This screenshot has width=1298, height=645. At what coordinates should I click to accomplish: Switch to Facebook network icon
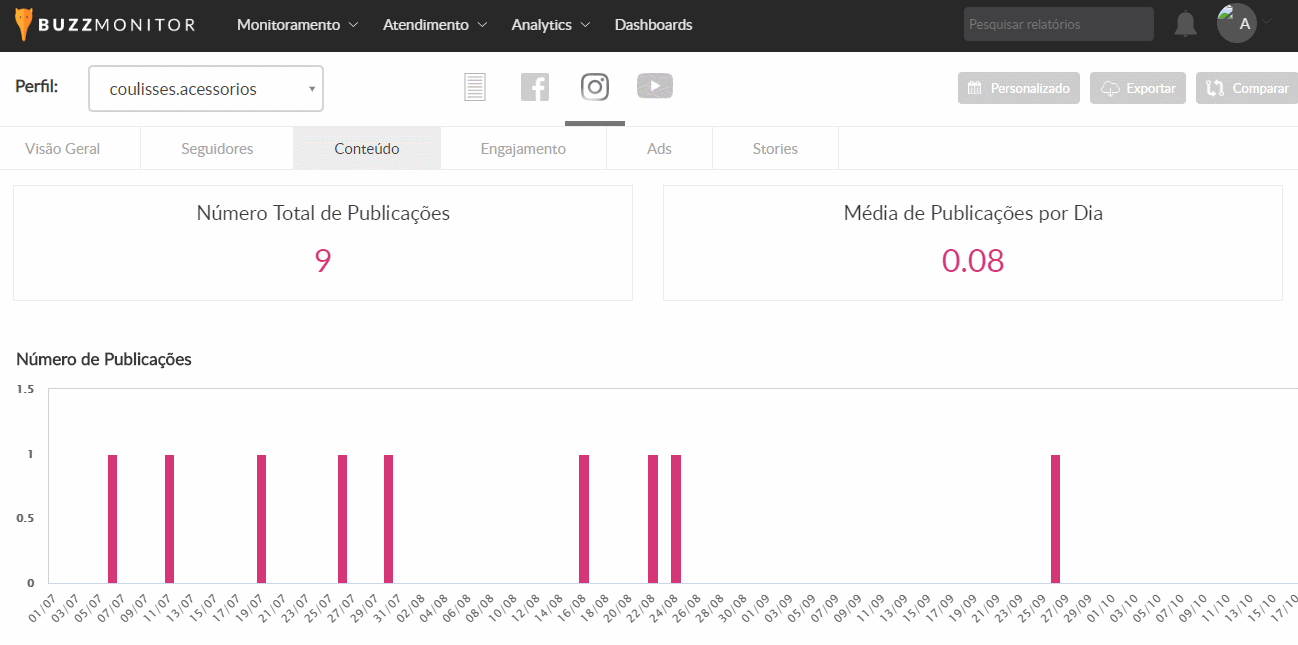[x=535, y=88]
